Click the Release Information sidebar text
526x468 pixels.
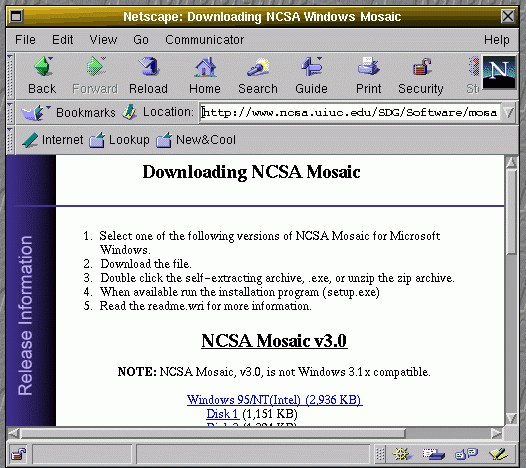pos(25,315)
